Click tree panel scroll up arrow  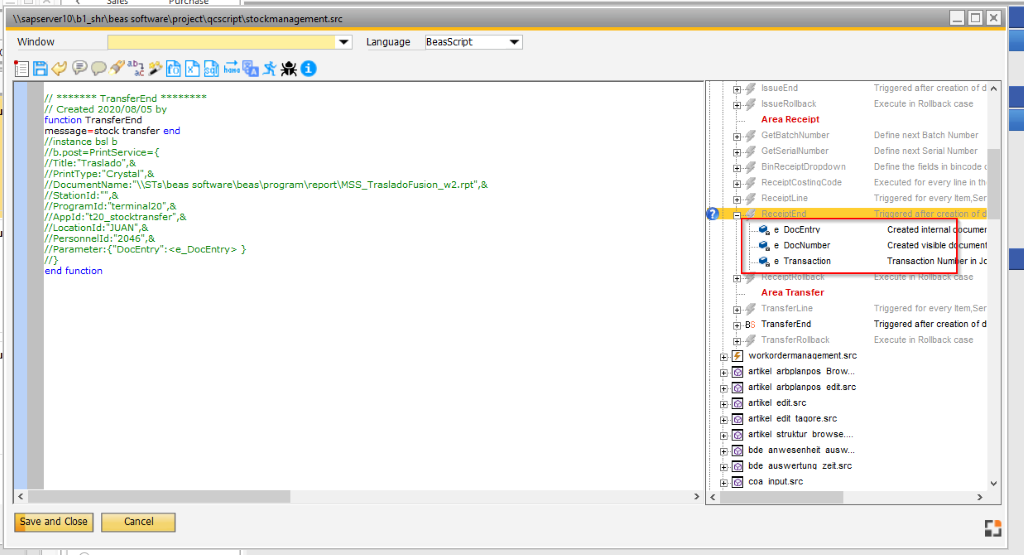pyautogui.click(x=993, y=88)
